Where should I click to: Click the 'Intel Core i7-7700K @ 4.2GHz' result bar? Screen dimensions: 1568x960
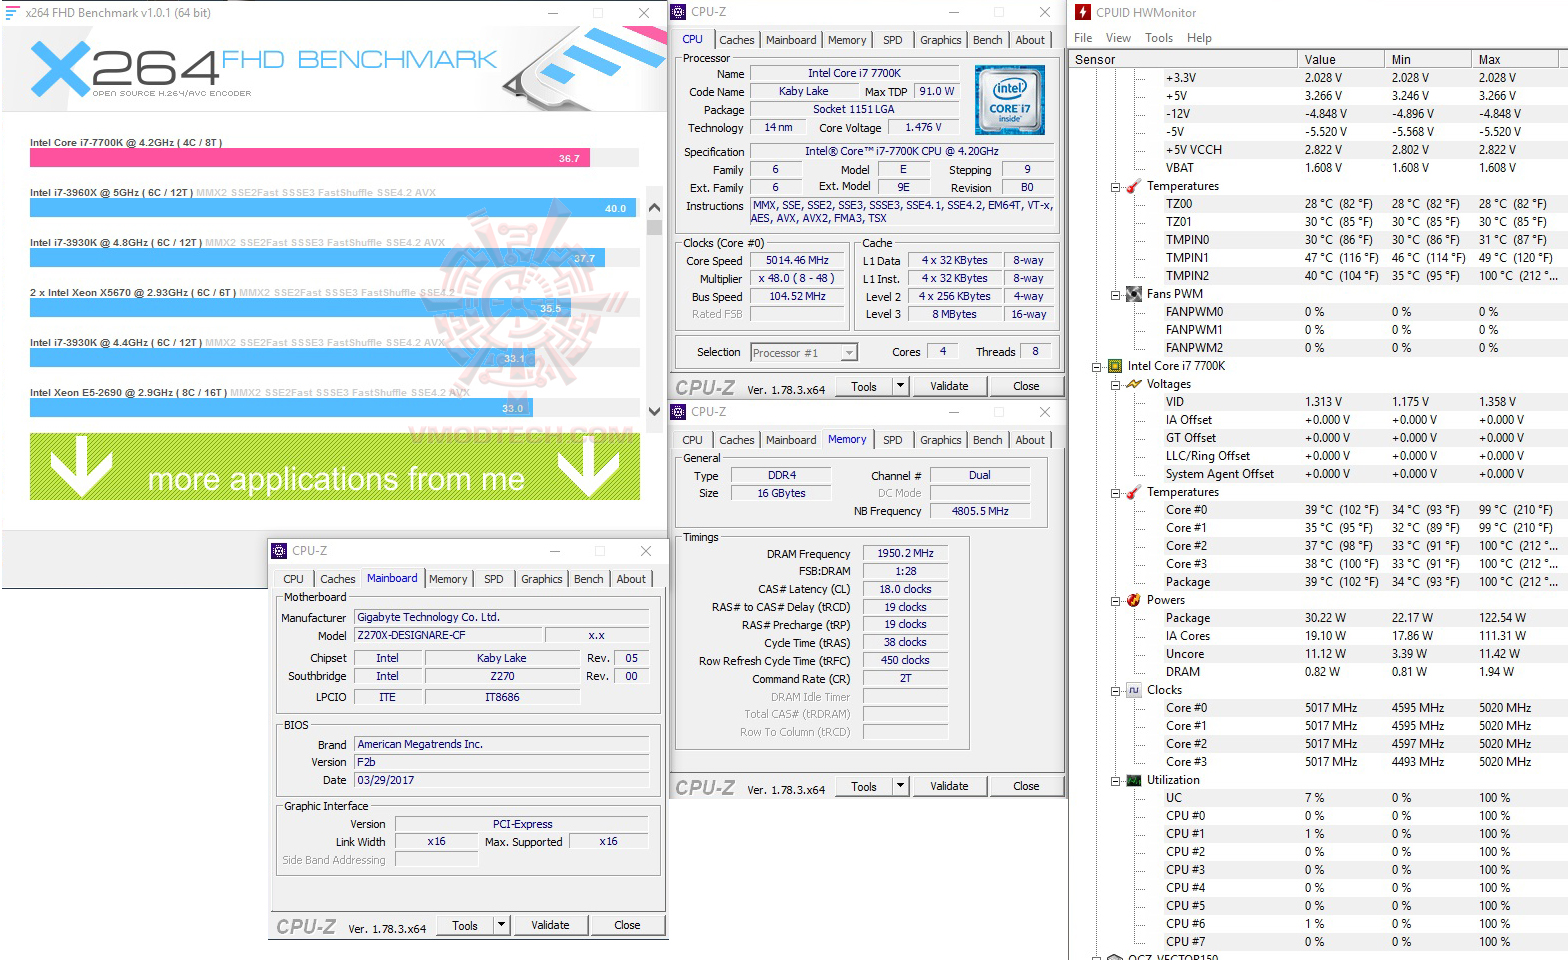click(310, 157)
